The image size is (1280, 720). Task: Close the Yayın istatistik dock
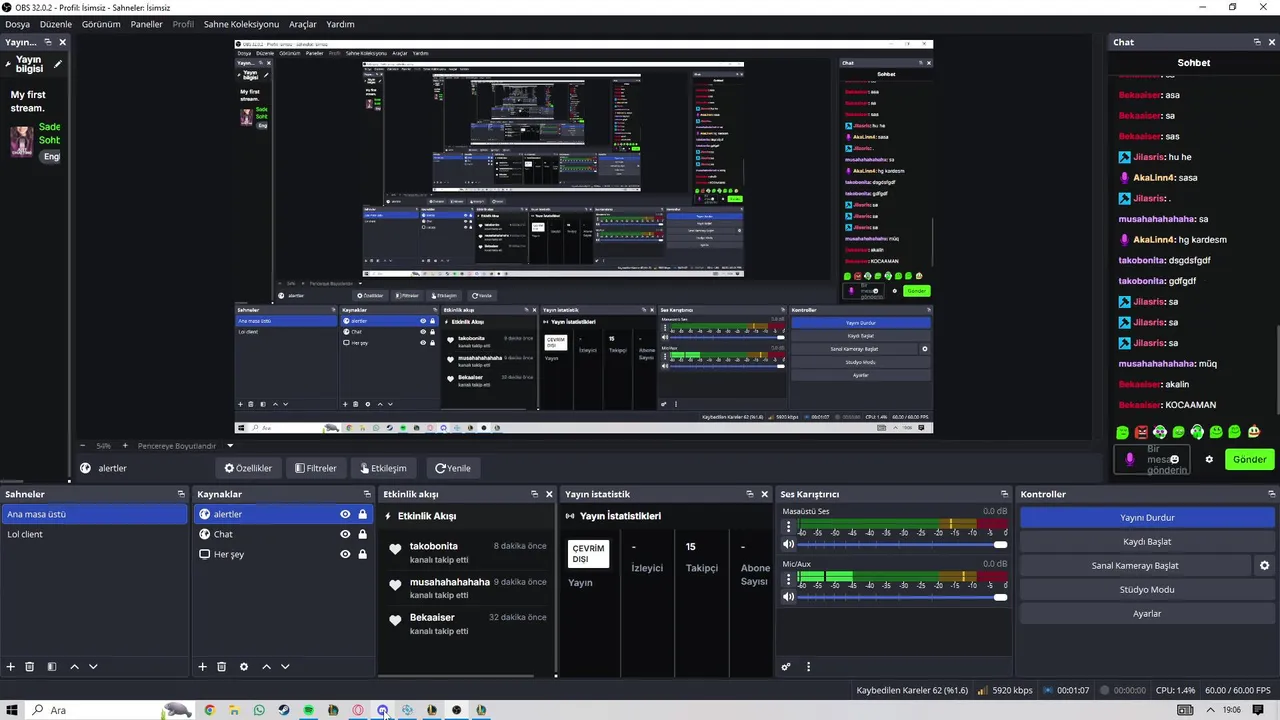click(765, 494)
